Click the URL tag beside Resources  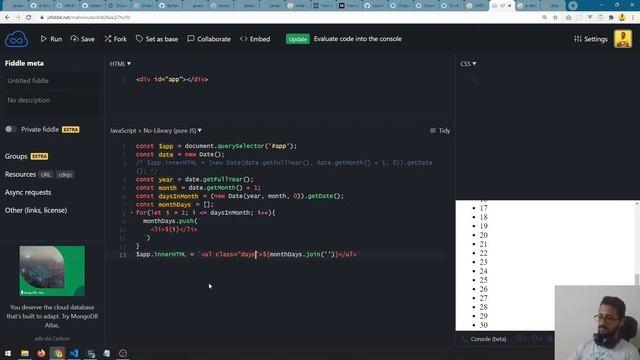click(46, 175)
